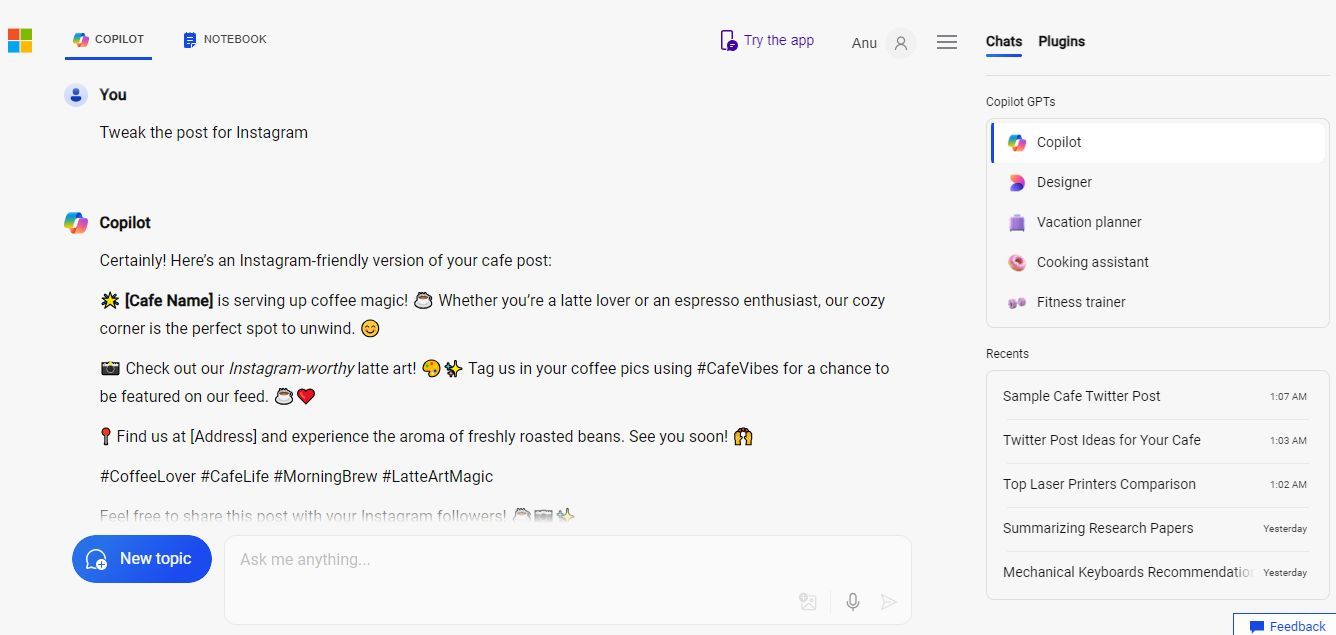
Task: Click the #CafeVibes hashtag text
Action: click(738, 368)
